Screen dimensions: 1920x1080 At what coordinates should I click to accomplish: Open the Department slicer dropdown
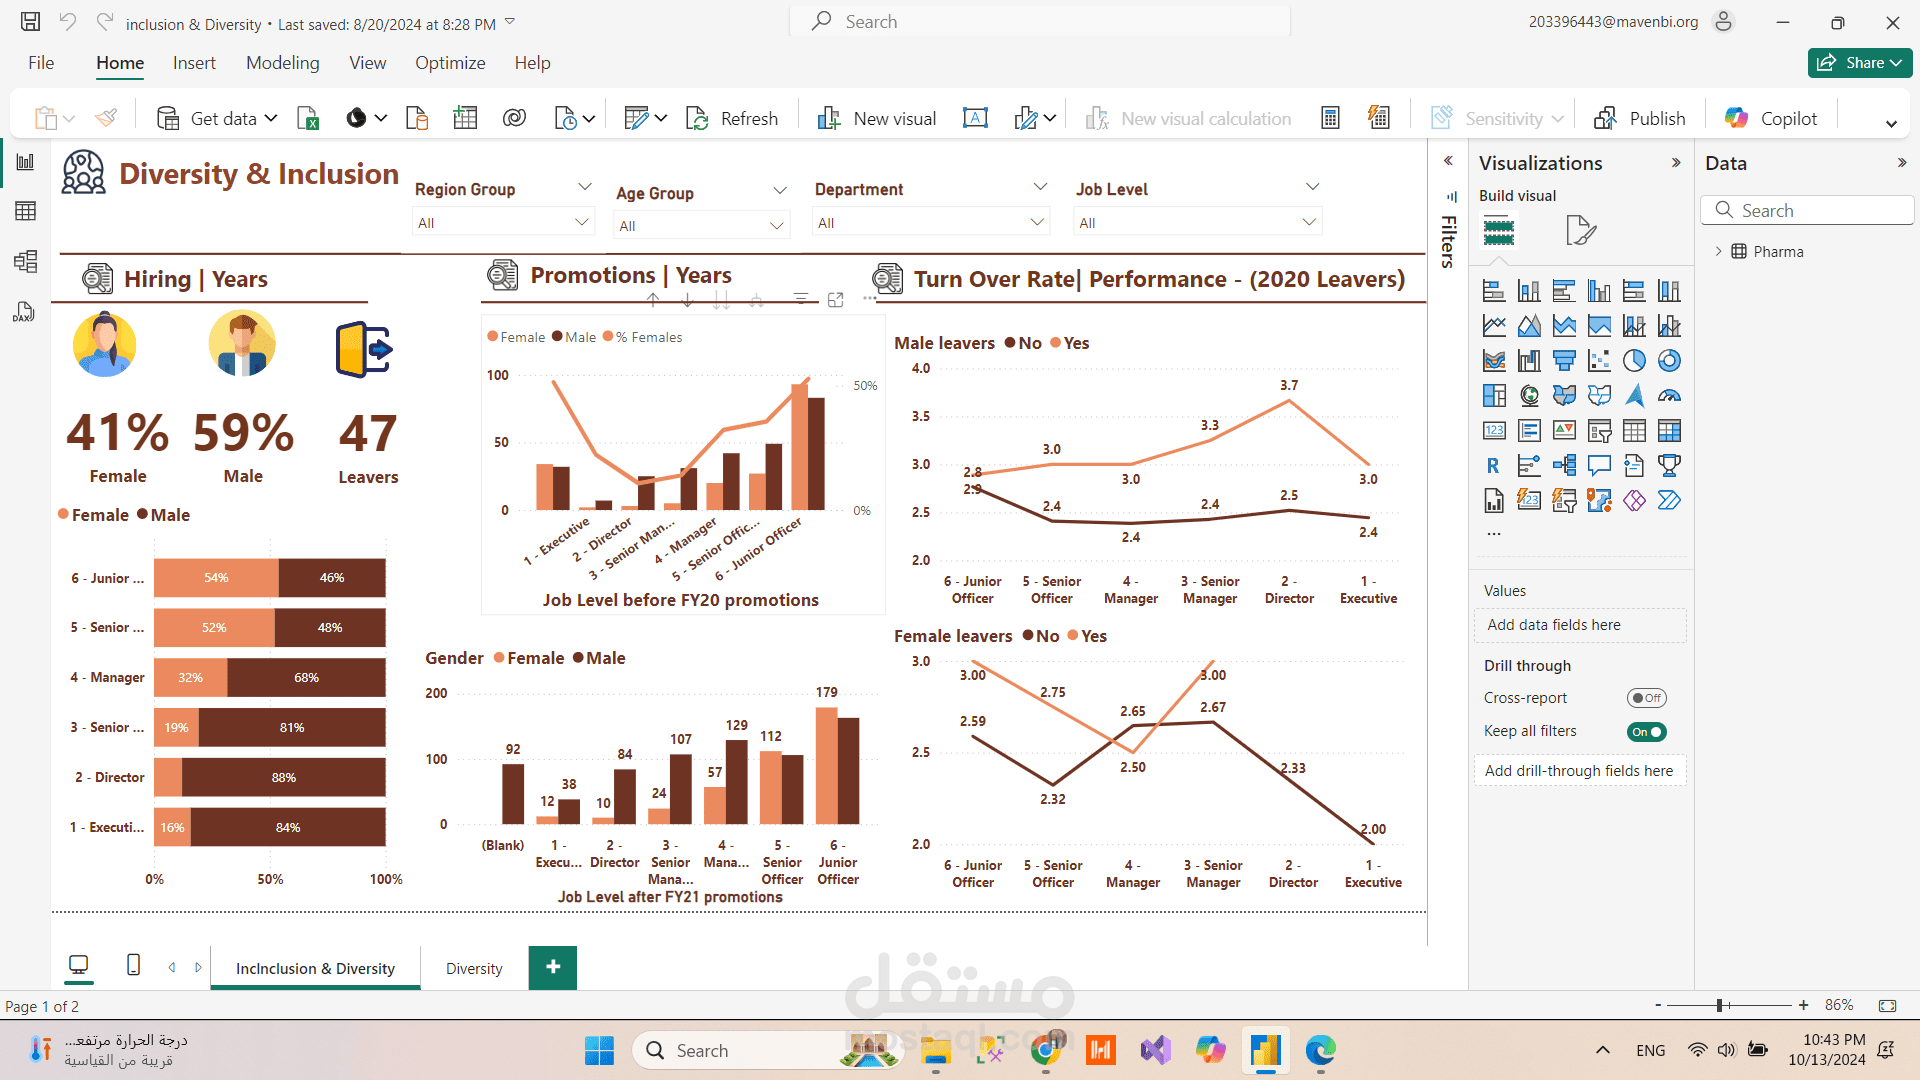(x=1037, y=222)
